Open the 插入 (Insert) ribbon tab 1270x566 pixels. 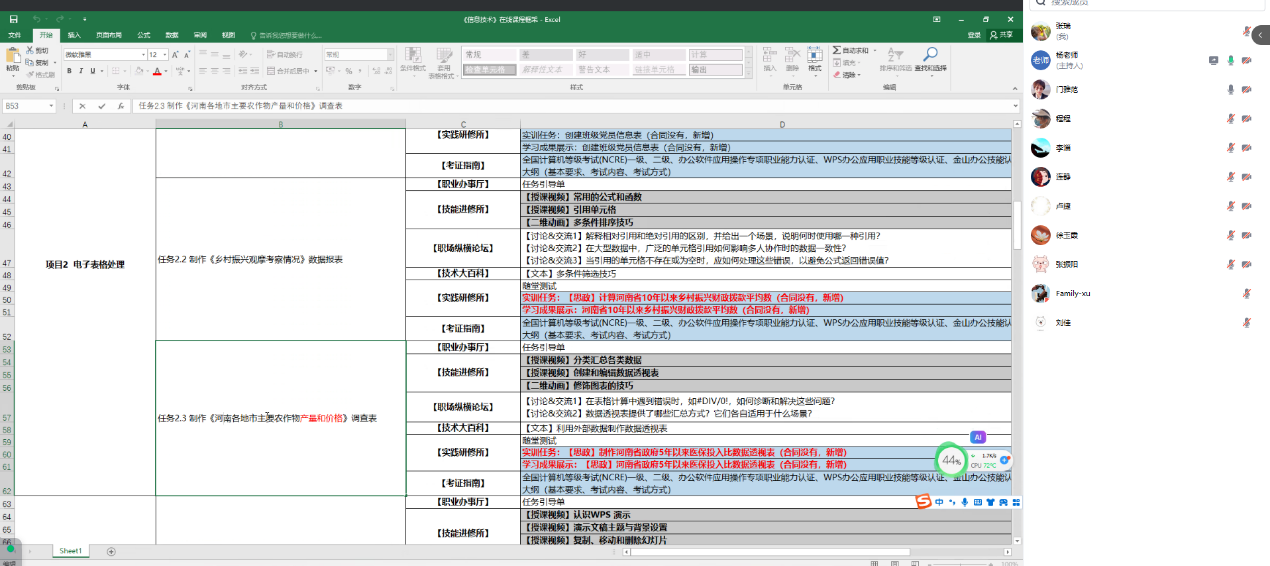pos(74,35)
